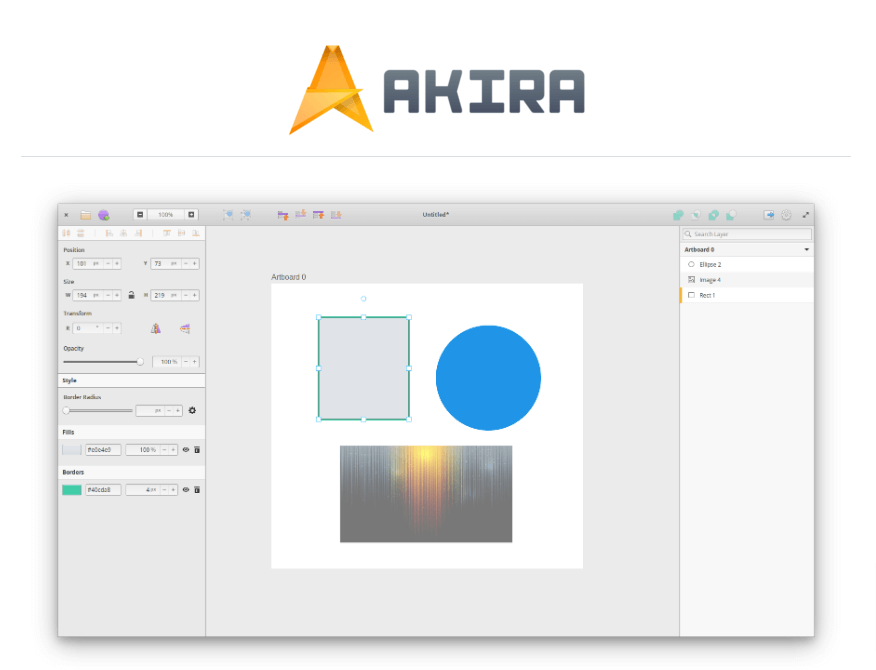
Task: Open a file with the folder icon
Action: pyautogui.click(x=85, y=215)
